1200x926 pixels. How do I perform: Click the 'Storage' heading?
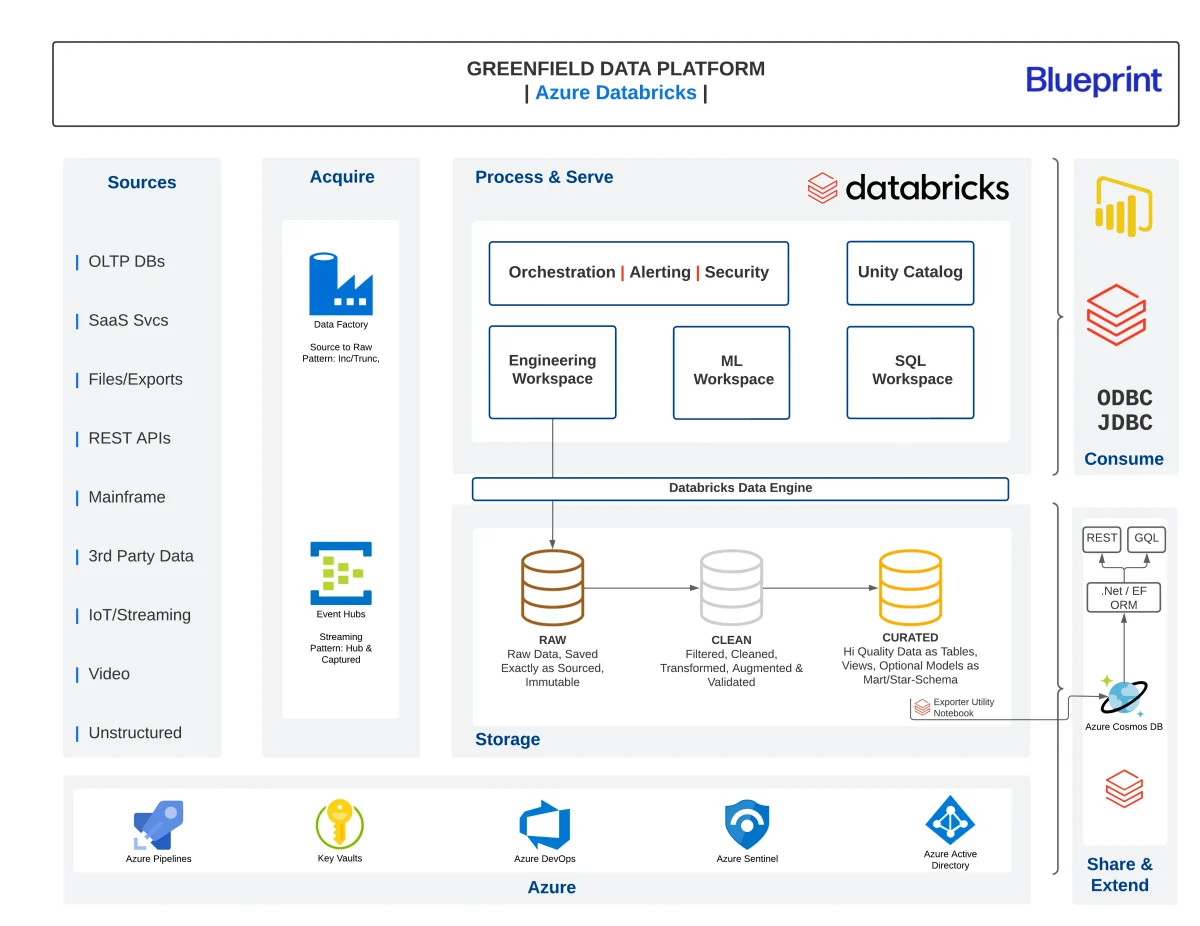pos(508,740)
